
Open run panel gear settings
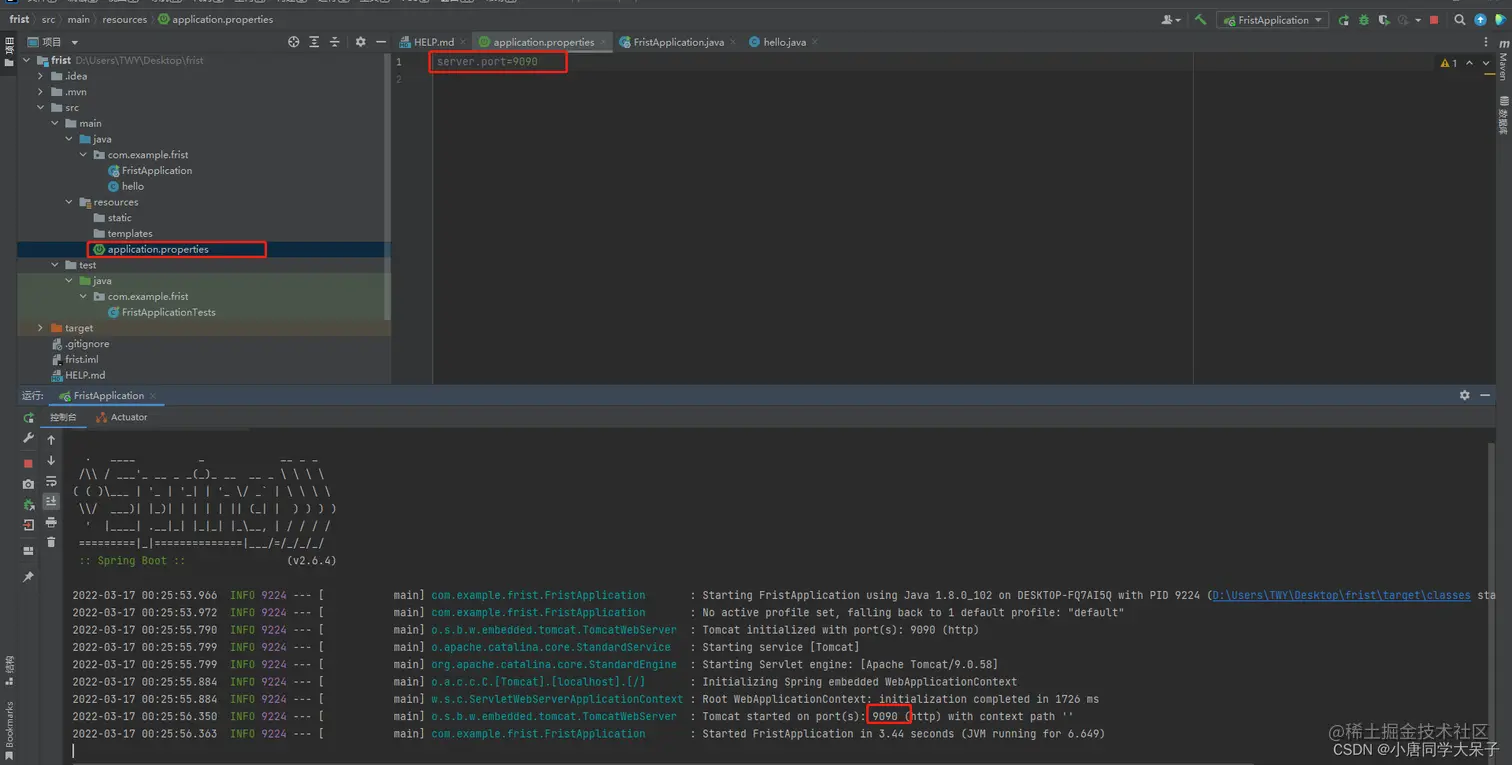tap(1465, 396)
